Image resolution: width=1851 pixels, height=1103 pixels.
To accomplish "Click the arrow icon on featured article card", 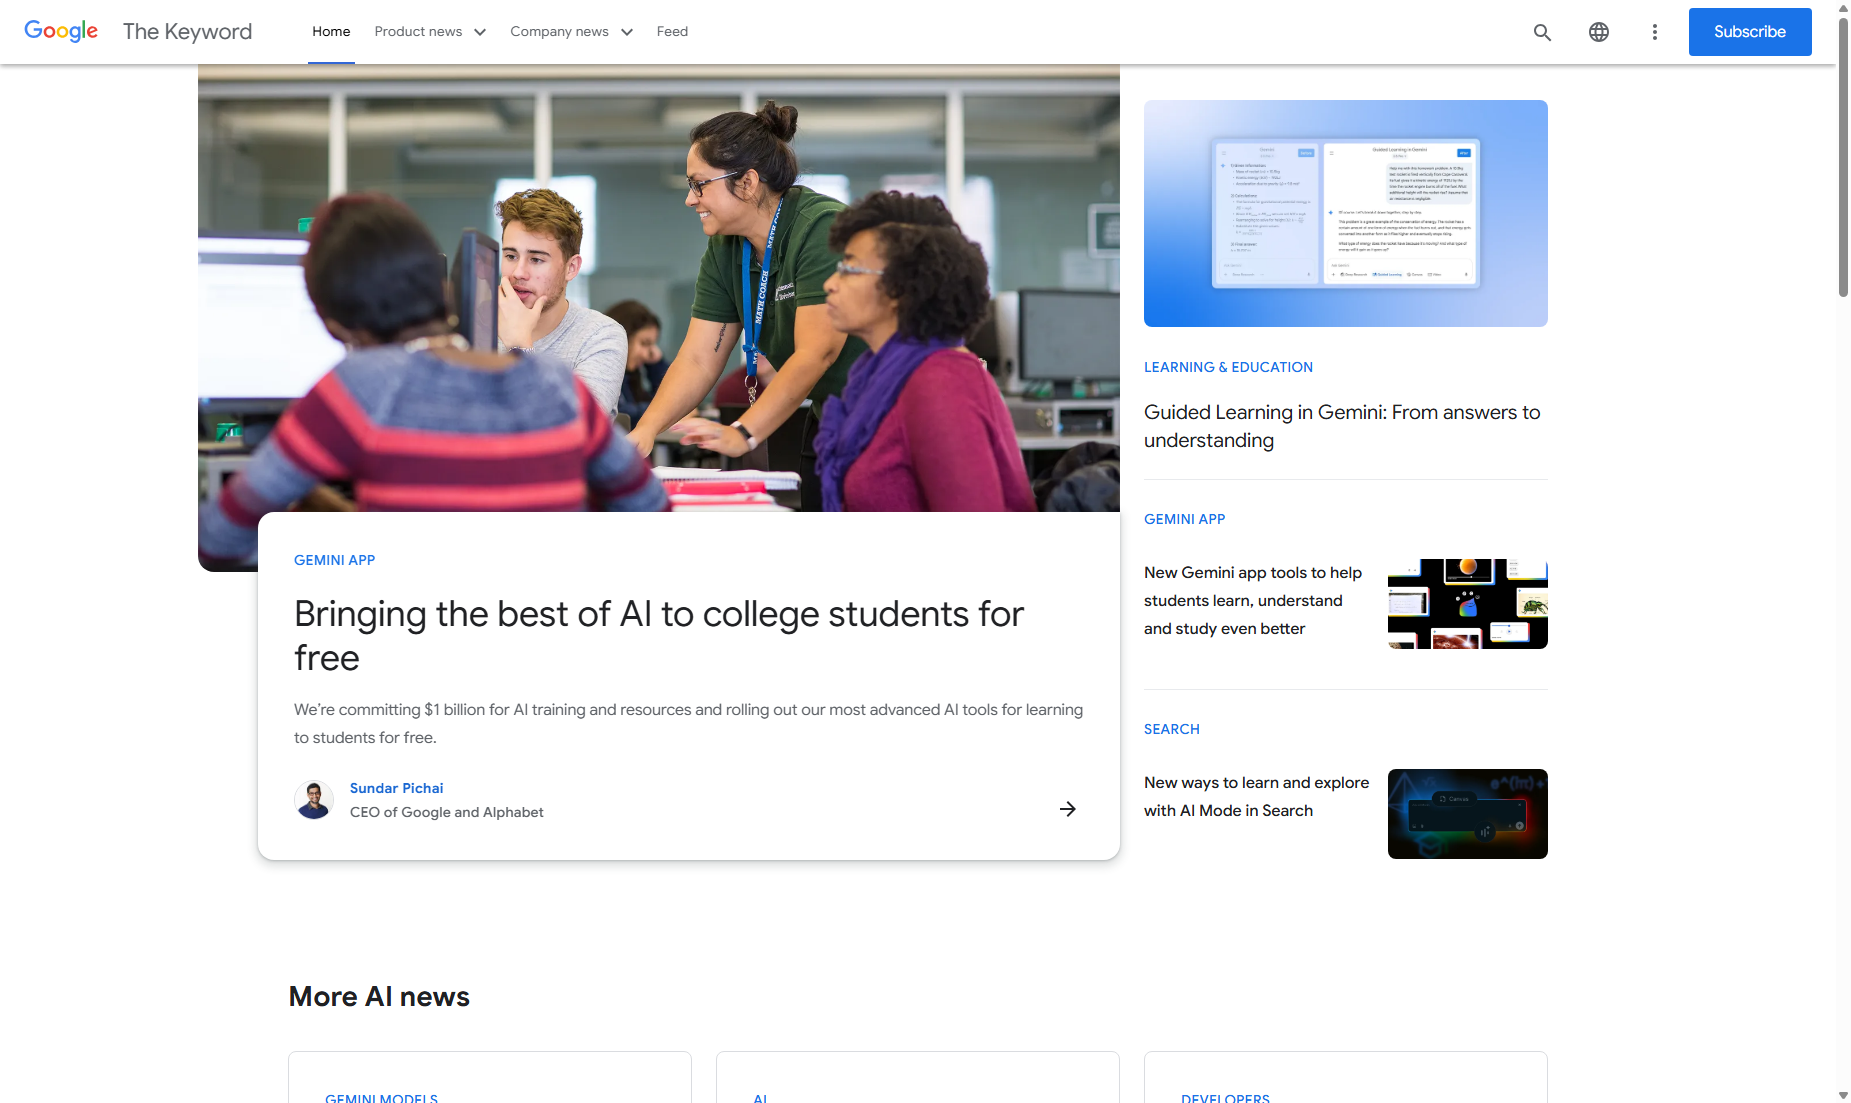I will tap(1067, 809).
